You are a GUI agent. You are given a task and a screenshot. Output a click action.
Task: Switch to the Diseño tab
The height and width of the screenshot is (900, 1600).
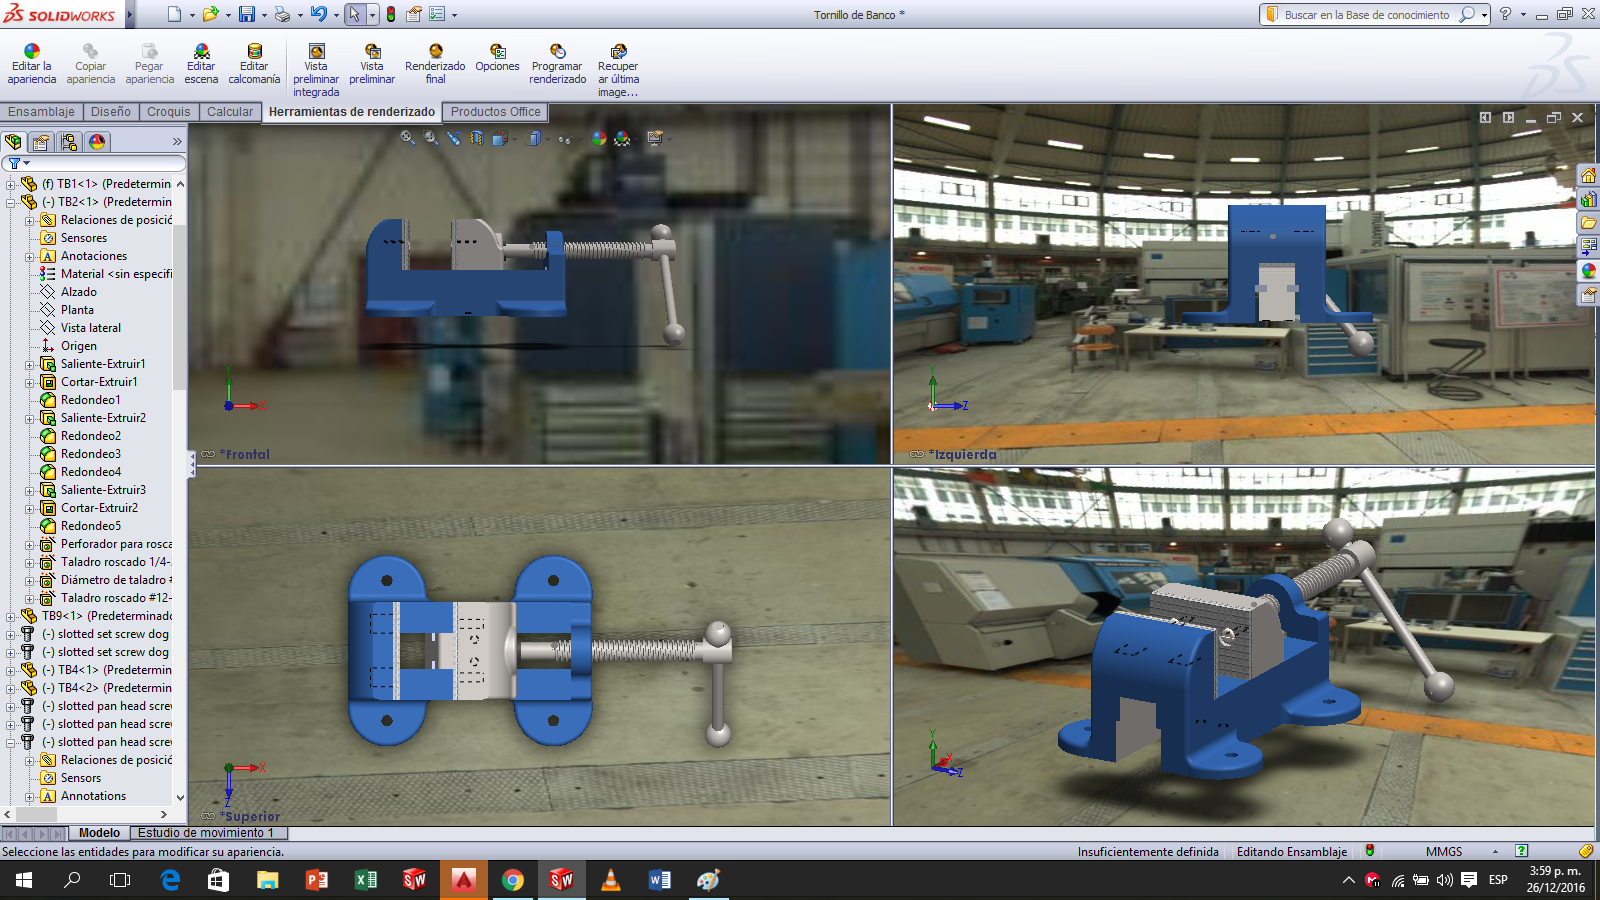(x=111, y=112)
